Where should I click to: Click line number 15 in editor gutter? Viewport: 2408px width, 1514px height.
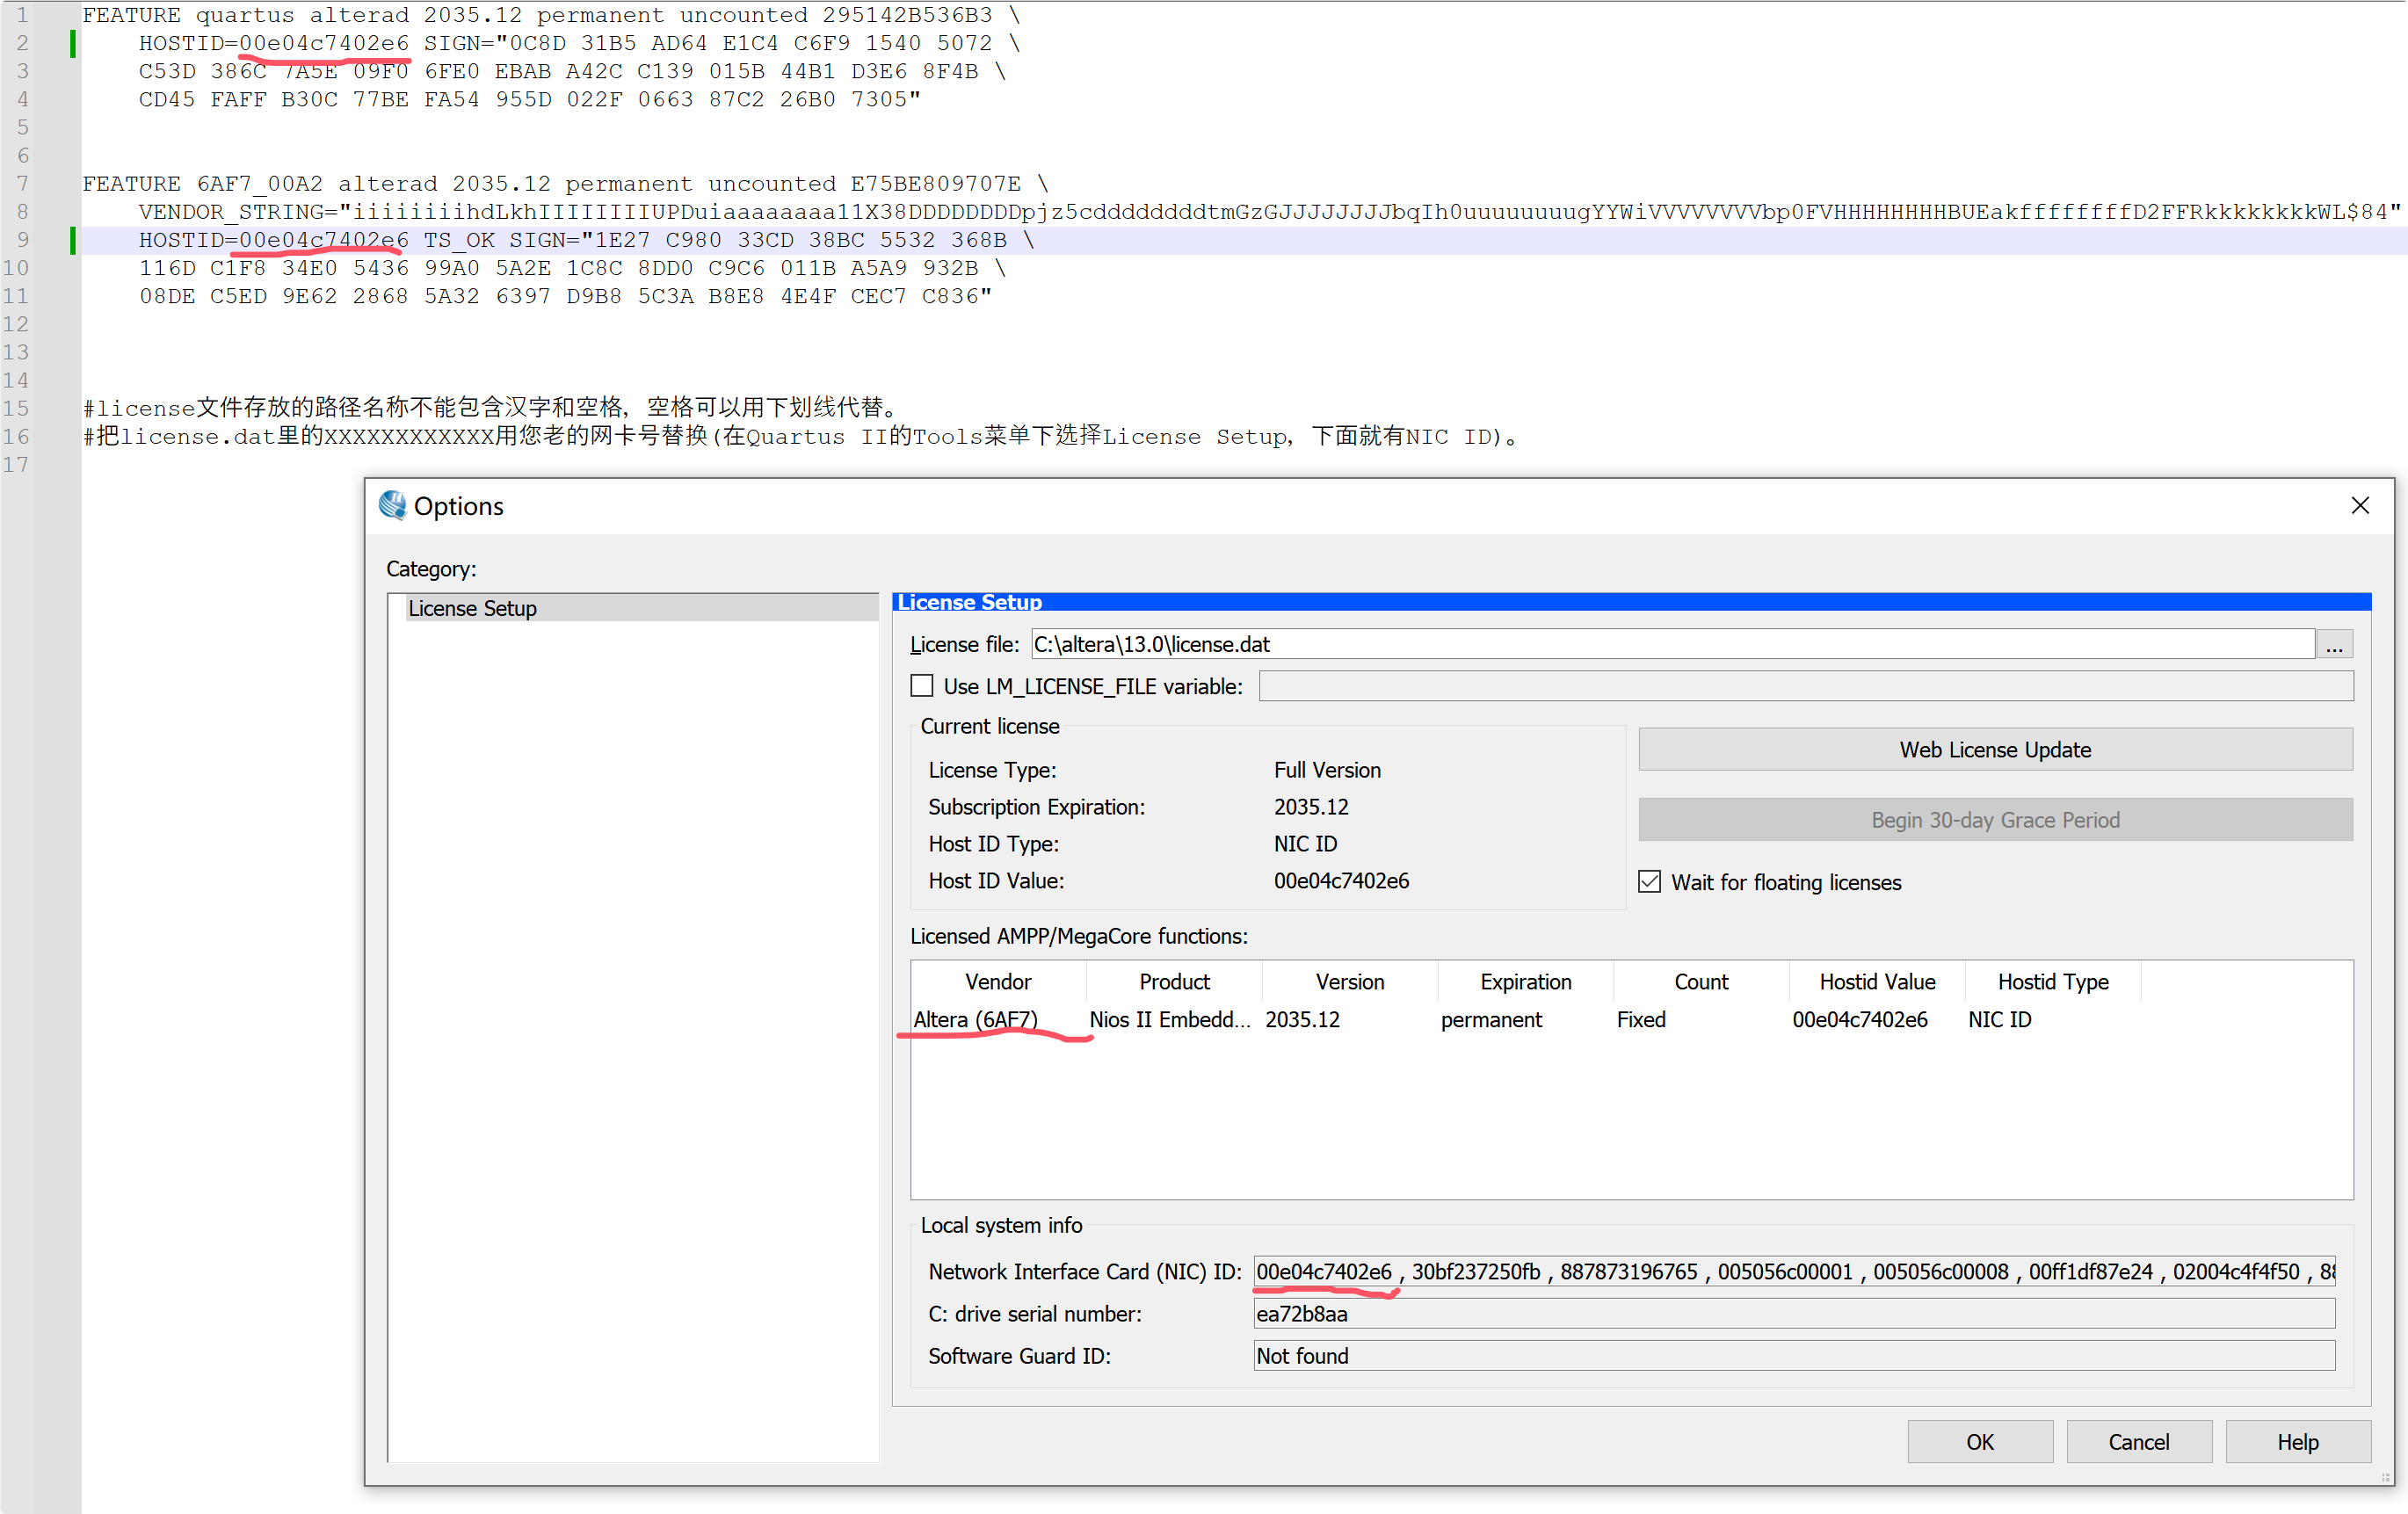click(x=16, y=408)
